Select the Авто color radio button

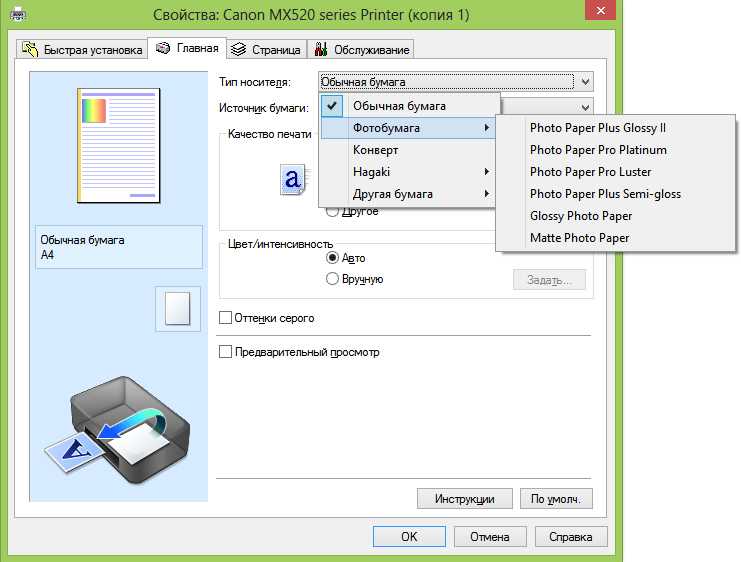point(332,258)
